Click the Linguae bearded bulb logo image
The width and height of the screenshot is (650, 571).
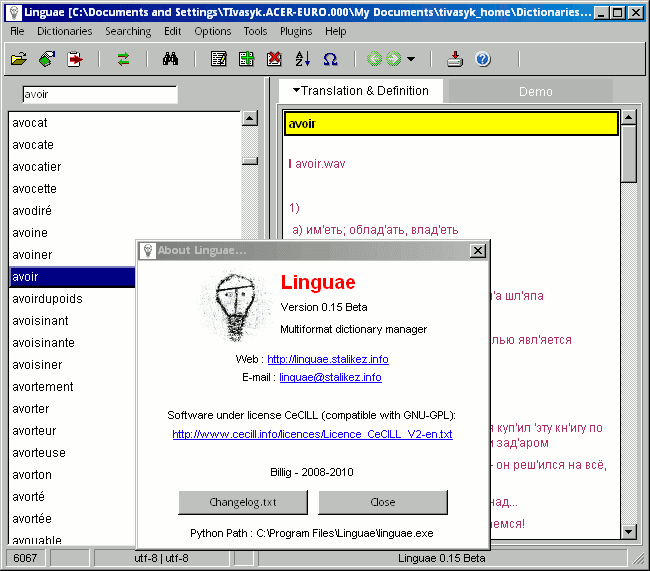pos(234,305)
